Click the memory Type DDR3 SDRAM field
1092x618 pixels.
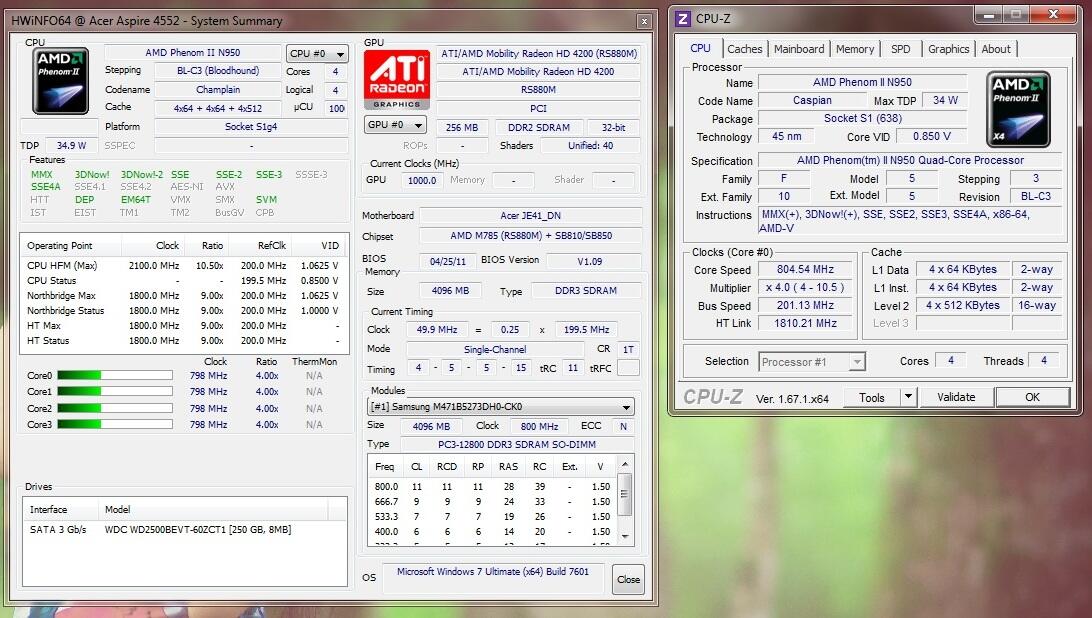(585, 291)
